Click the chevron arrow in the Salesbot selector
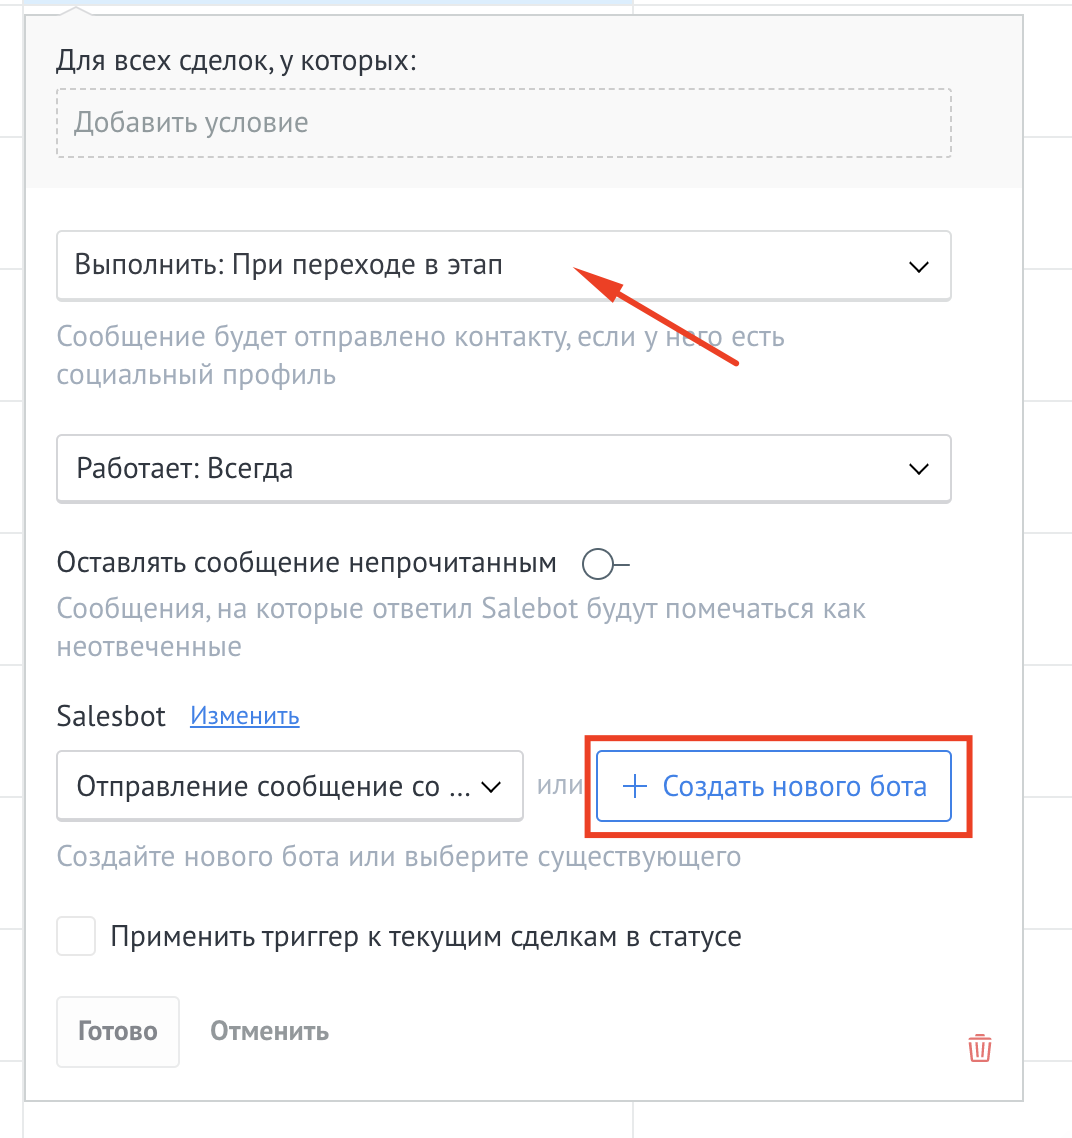Image resolution: width=1072 pixels, height=1138 pixels. pos(490,787)
